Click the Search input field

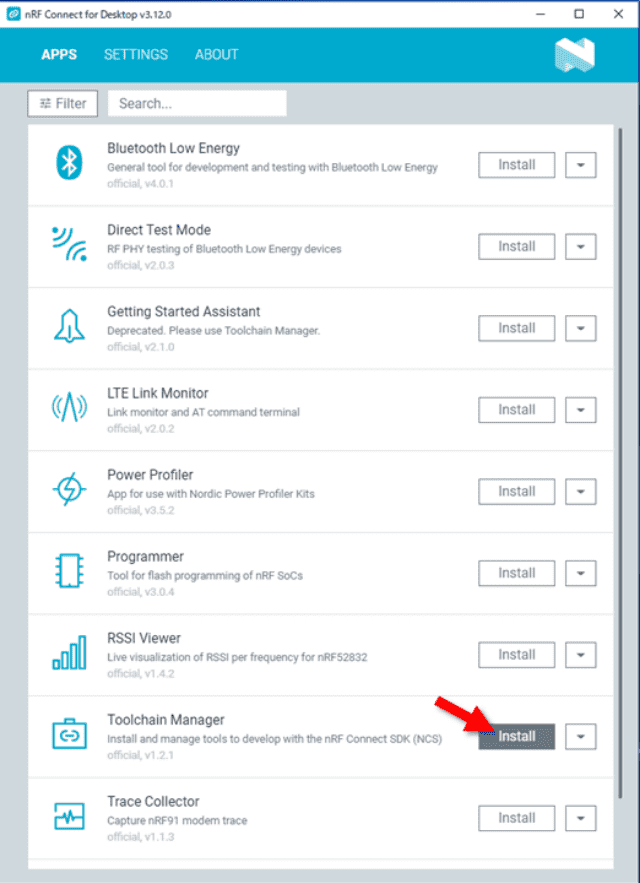coord(196,103)
